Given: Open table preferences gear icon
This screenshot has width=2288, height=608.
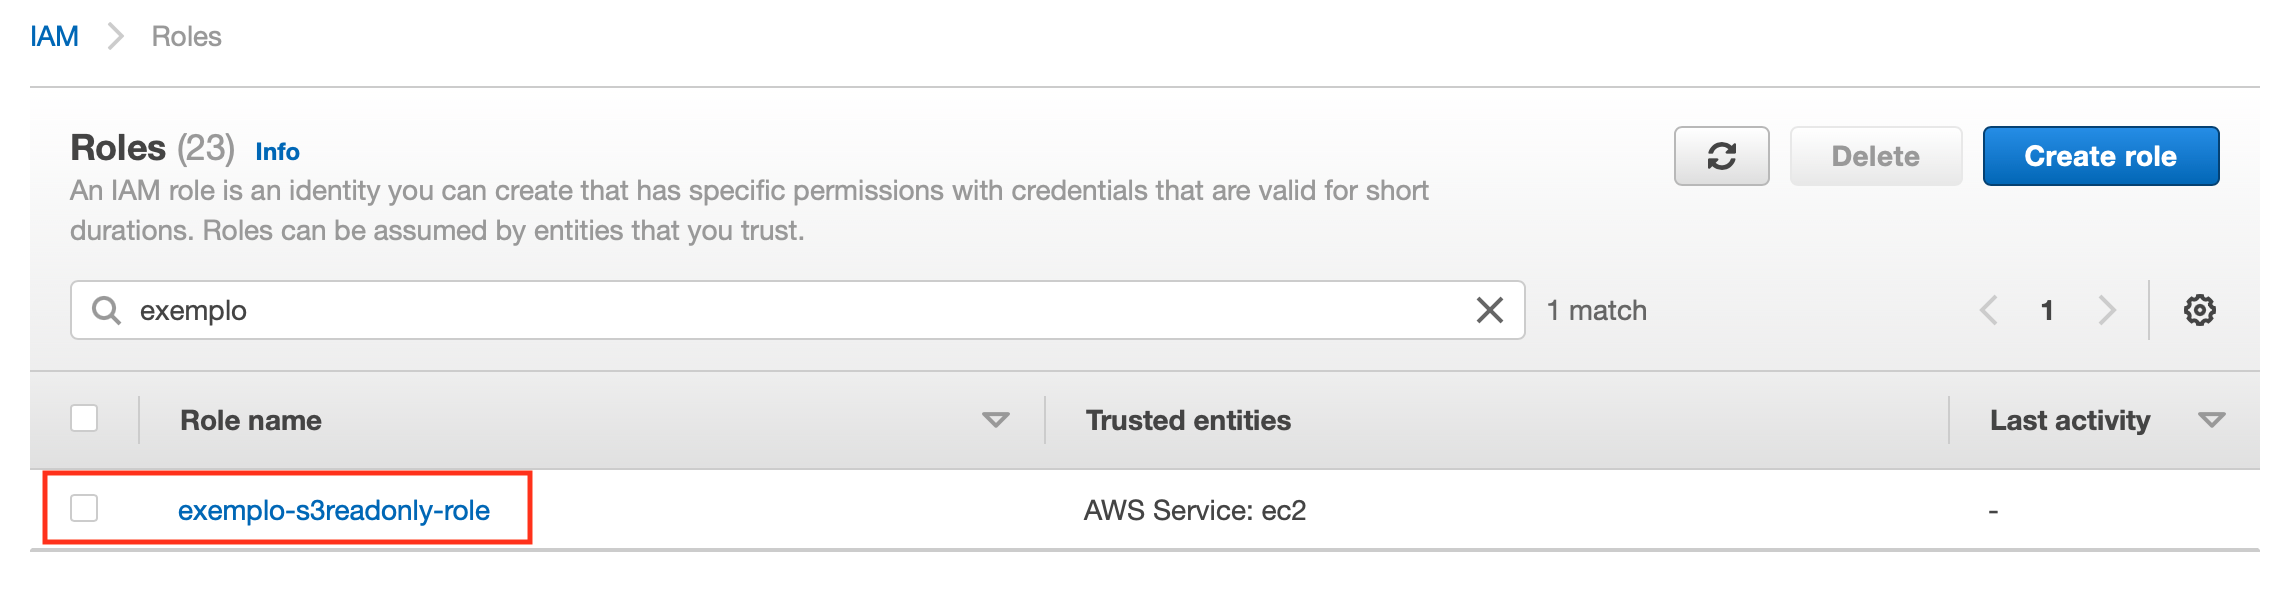Looking at the screenshot, I should point(2199,310).
